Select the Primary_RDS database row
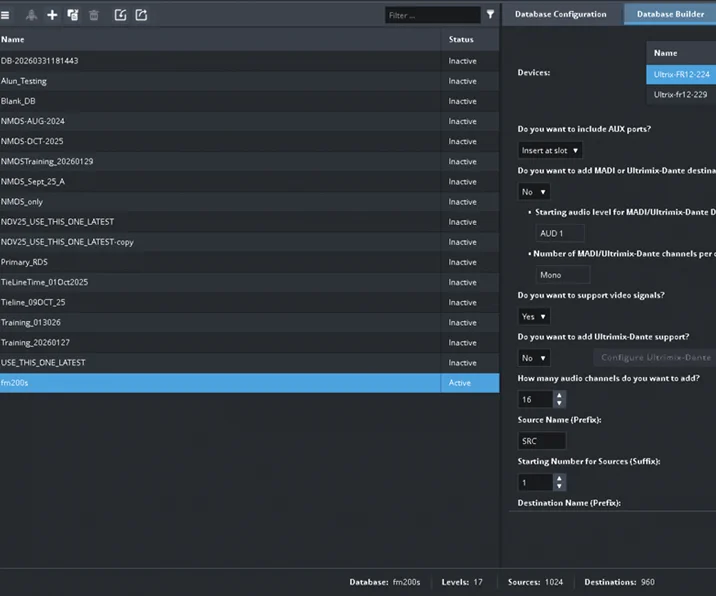Screen dimensions: 716x596 click(249, 262)
